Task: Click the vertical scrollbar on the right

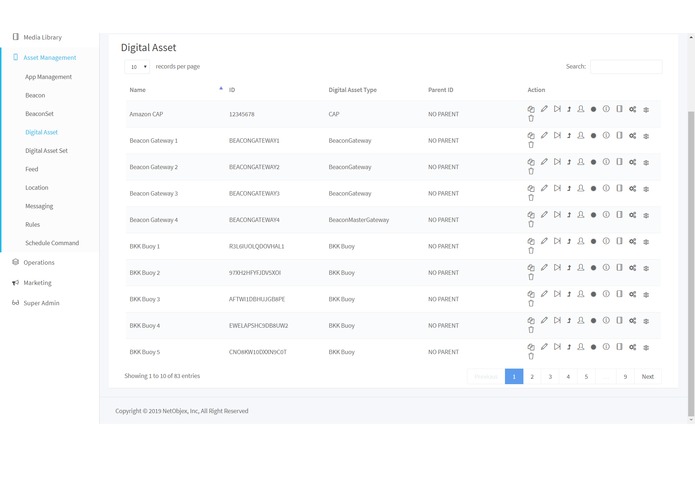Action: (691, 264)
